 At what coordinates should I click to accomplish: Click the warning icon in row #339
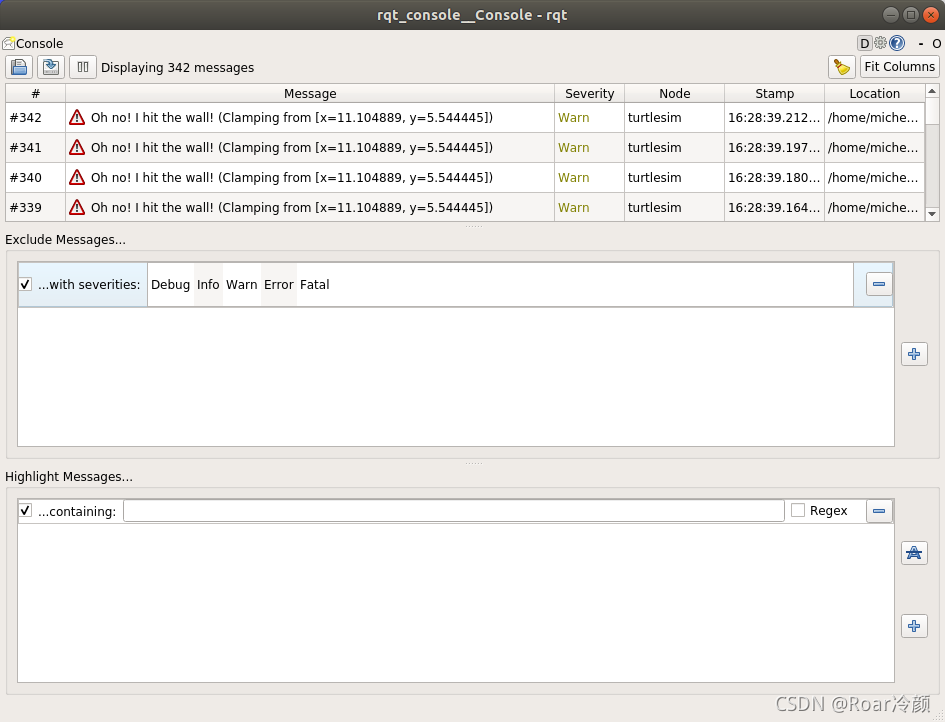coord(77,207)
